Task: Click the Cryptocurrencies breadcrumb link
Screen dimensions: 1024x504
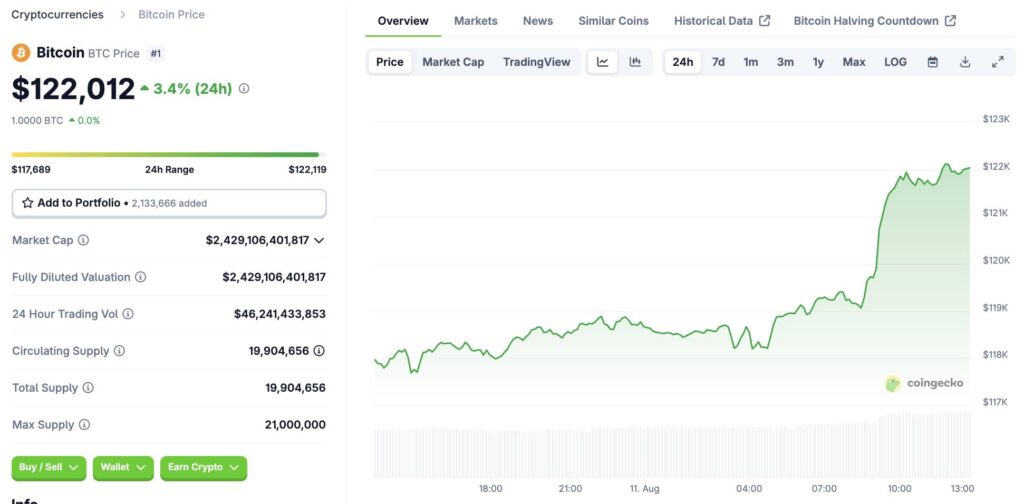Action: click(x=57, y=14)
